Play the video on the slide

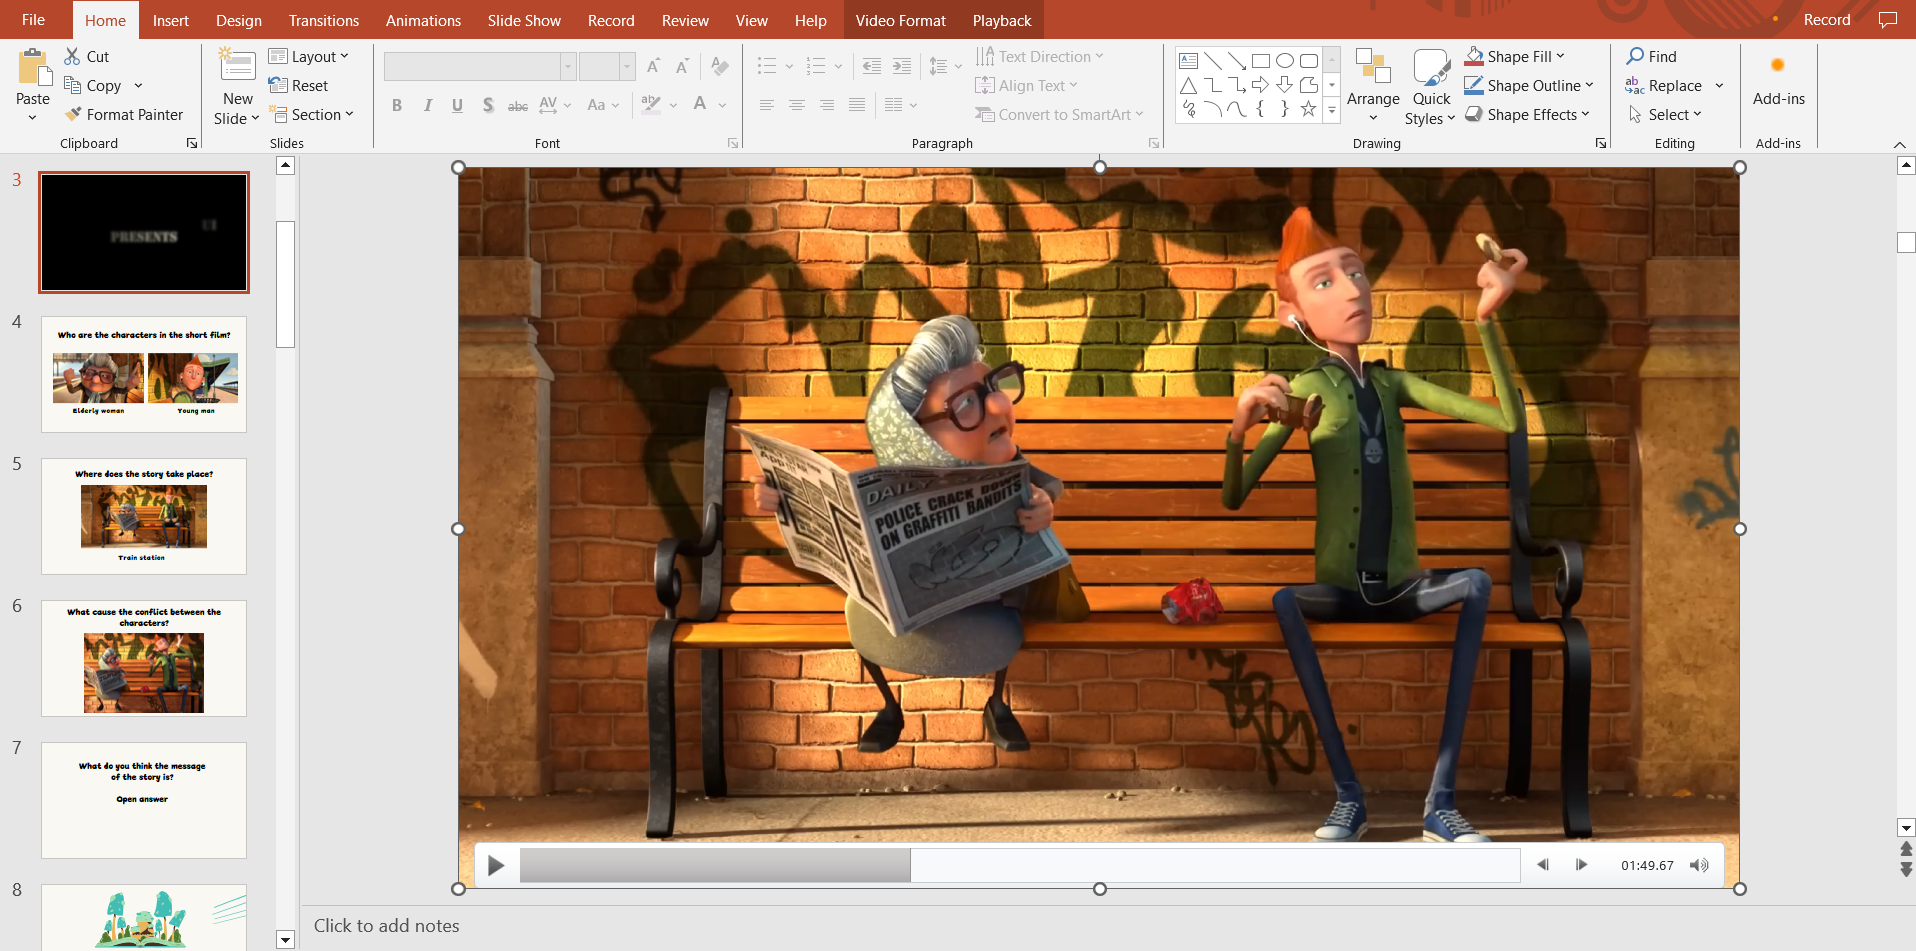(x=495, y=866)
